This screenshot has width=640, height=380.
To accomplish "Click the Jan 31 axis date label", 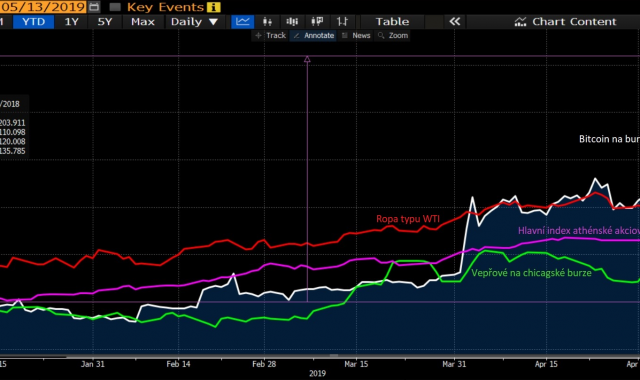I will tap(93, 364).
